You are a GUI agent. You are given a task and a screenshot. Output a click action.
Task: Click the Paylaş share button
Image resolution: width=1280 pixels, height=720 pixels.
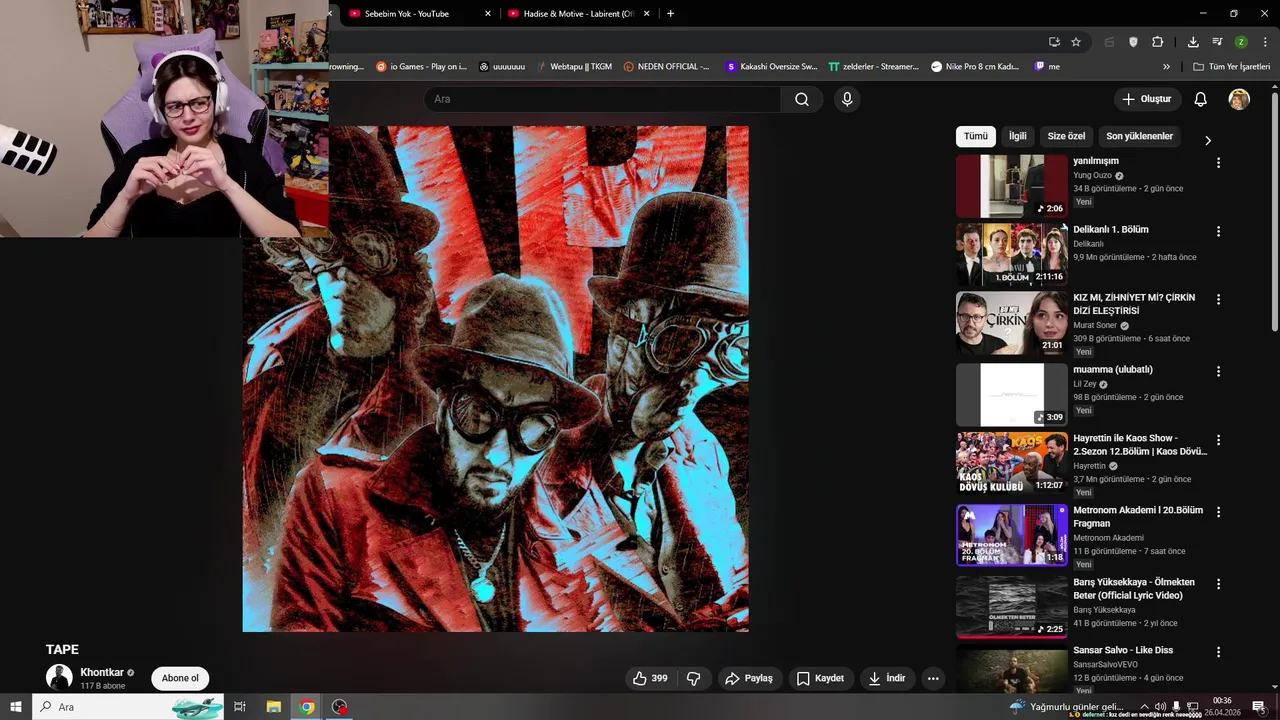pos(749,678)
